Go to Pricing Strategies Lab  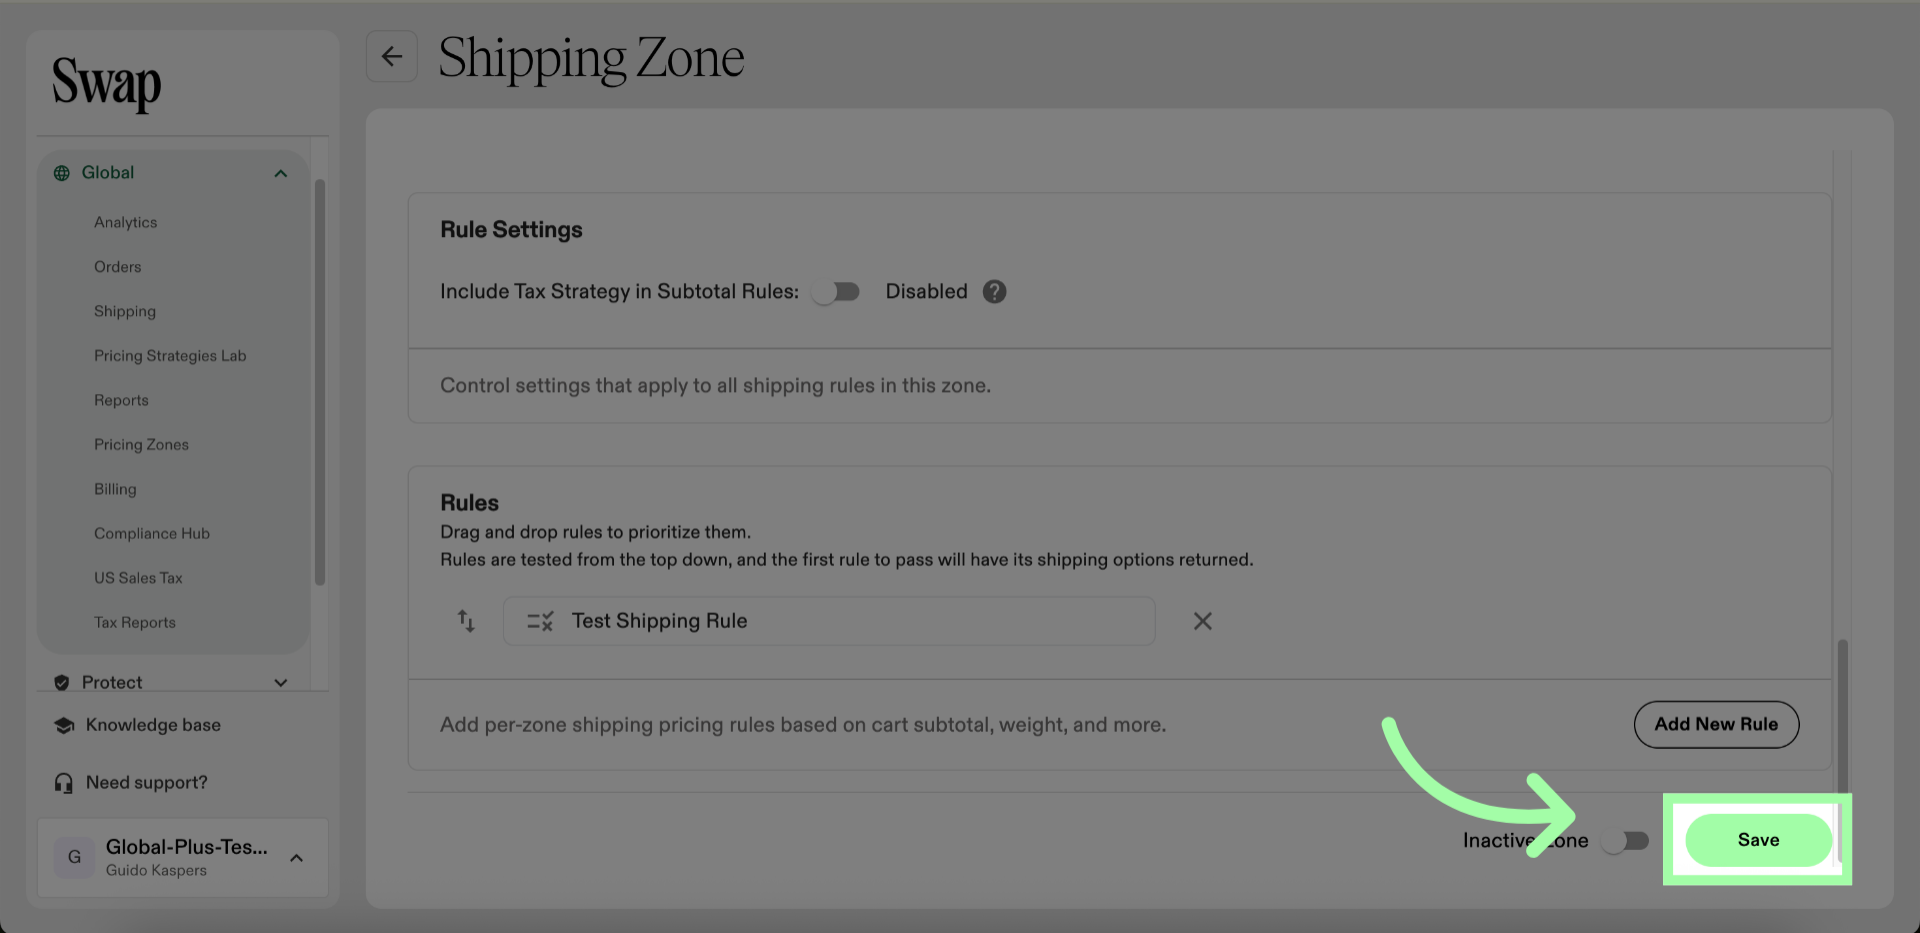pyautogui.click(x=170, y=356)
